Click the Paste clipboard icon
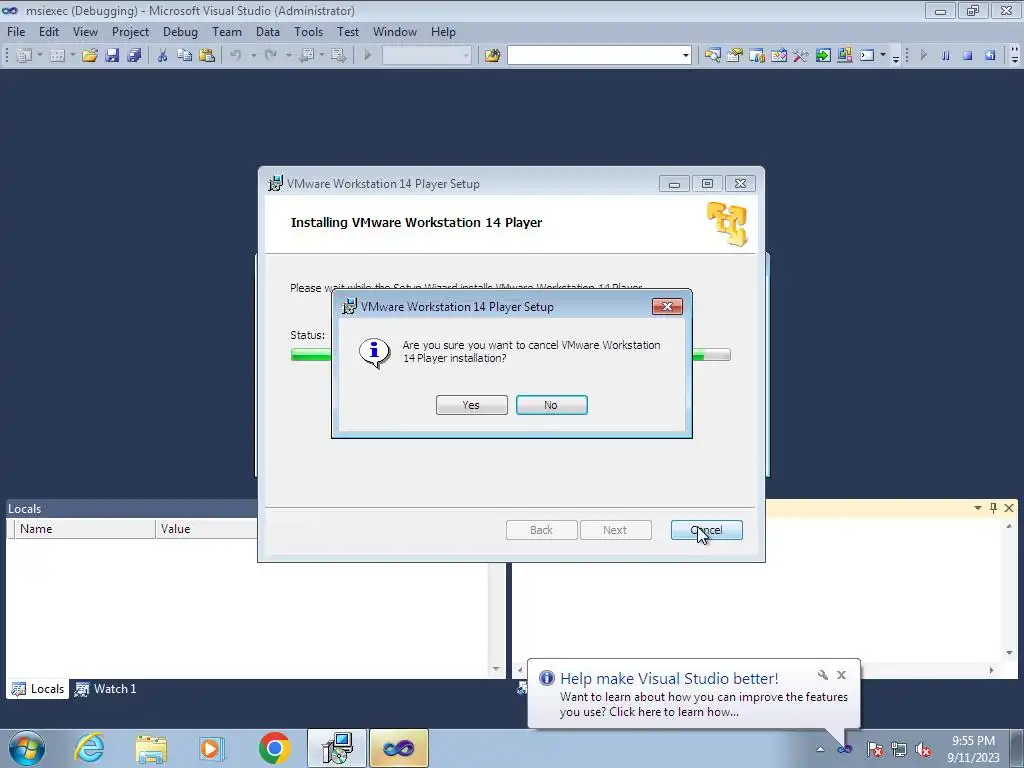The width and height of the screenshot is (1024, 768). click(207, 56)
